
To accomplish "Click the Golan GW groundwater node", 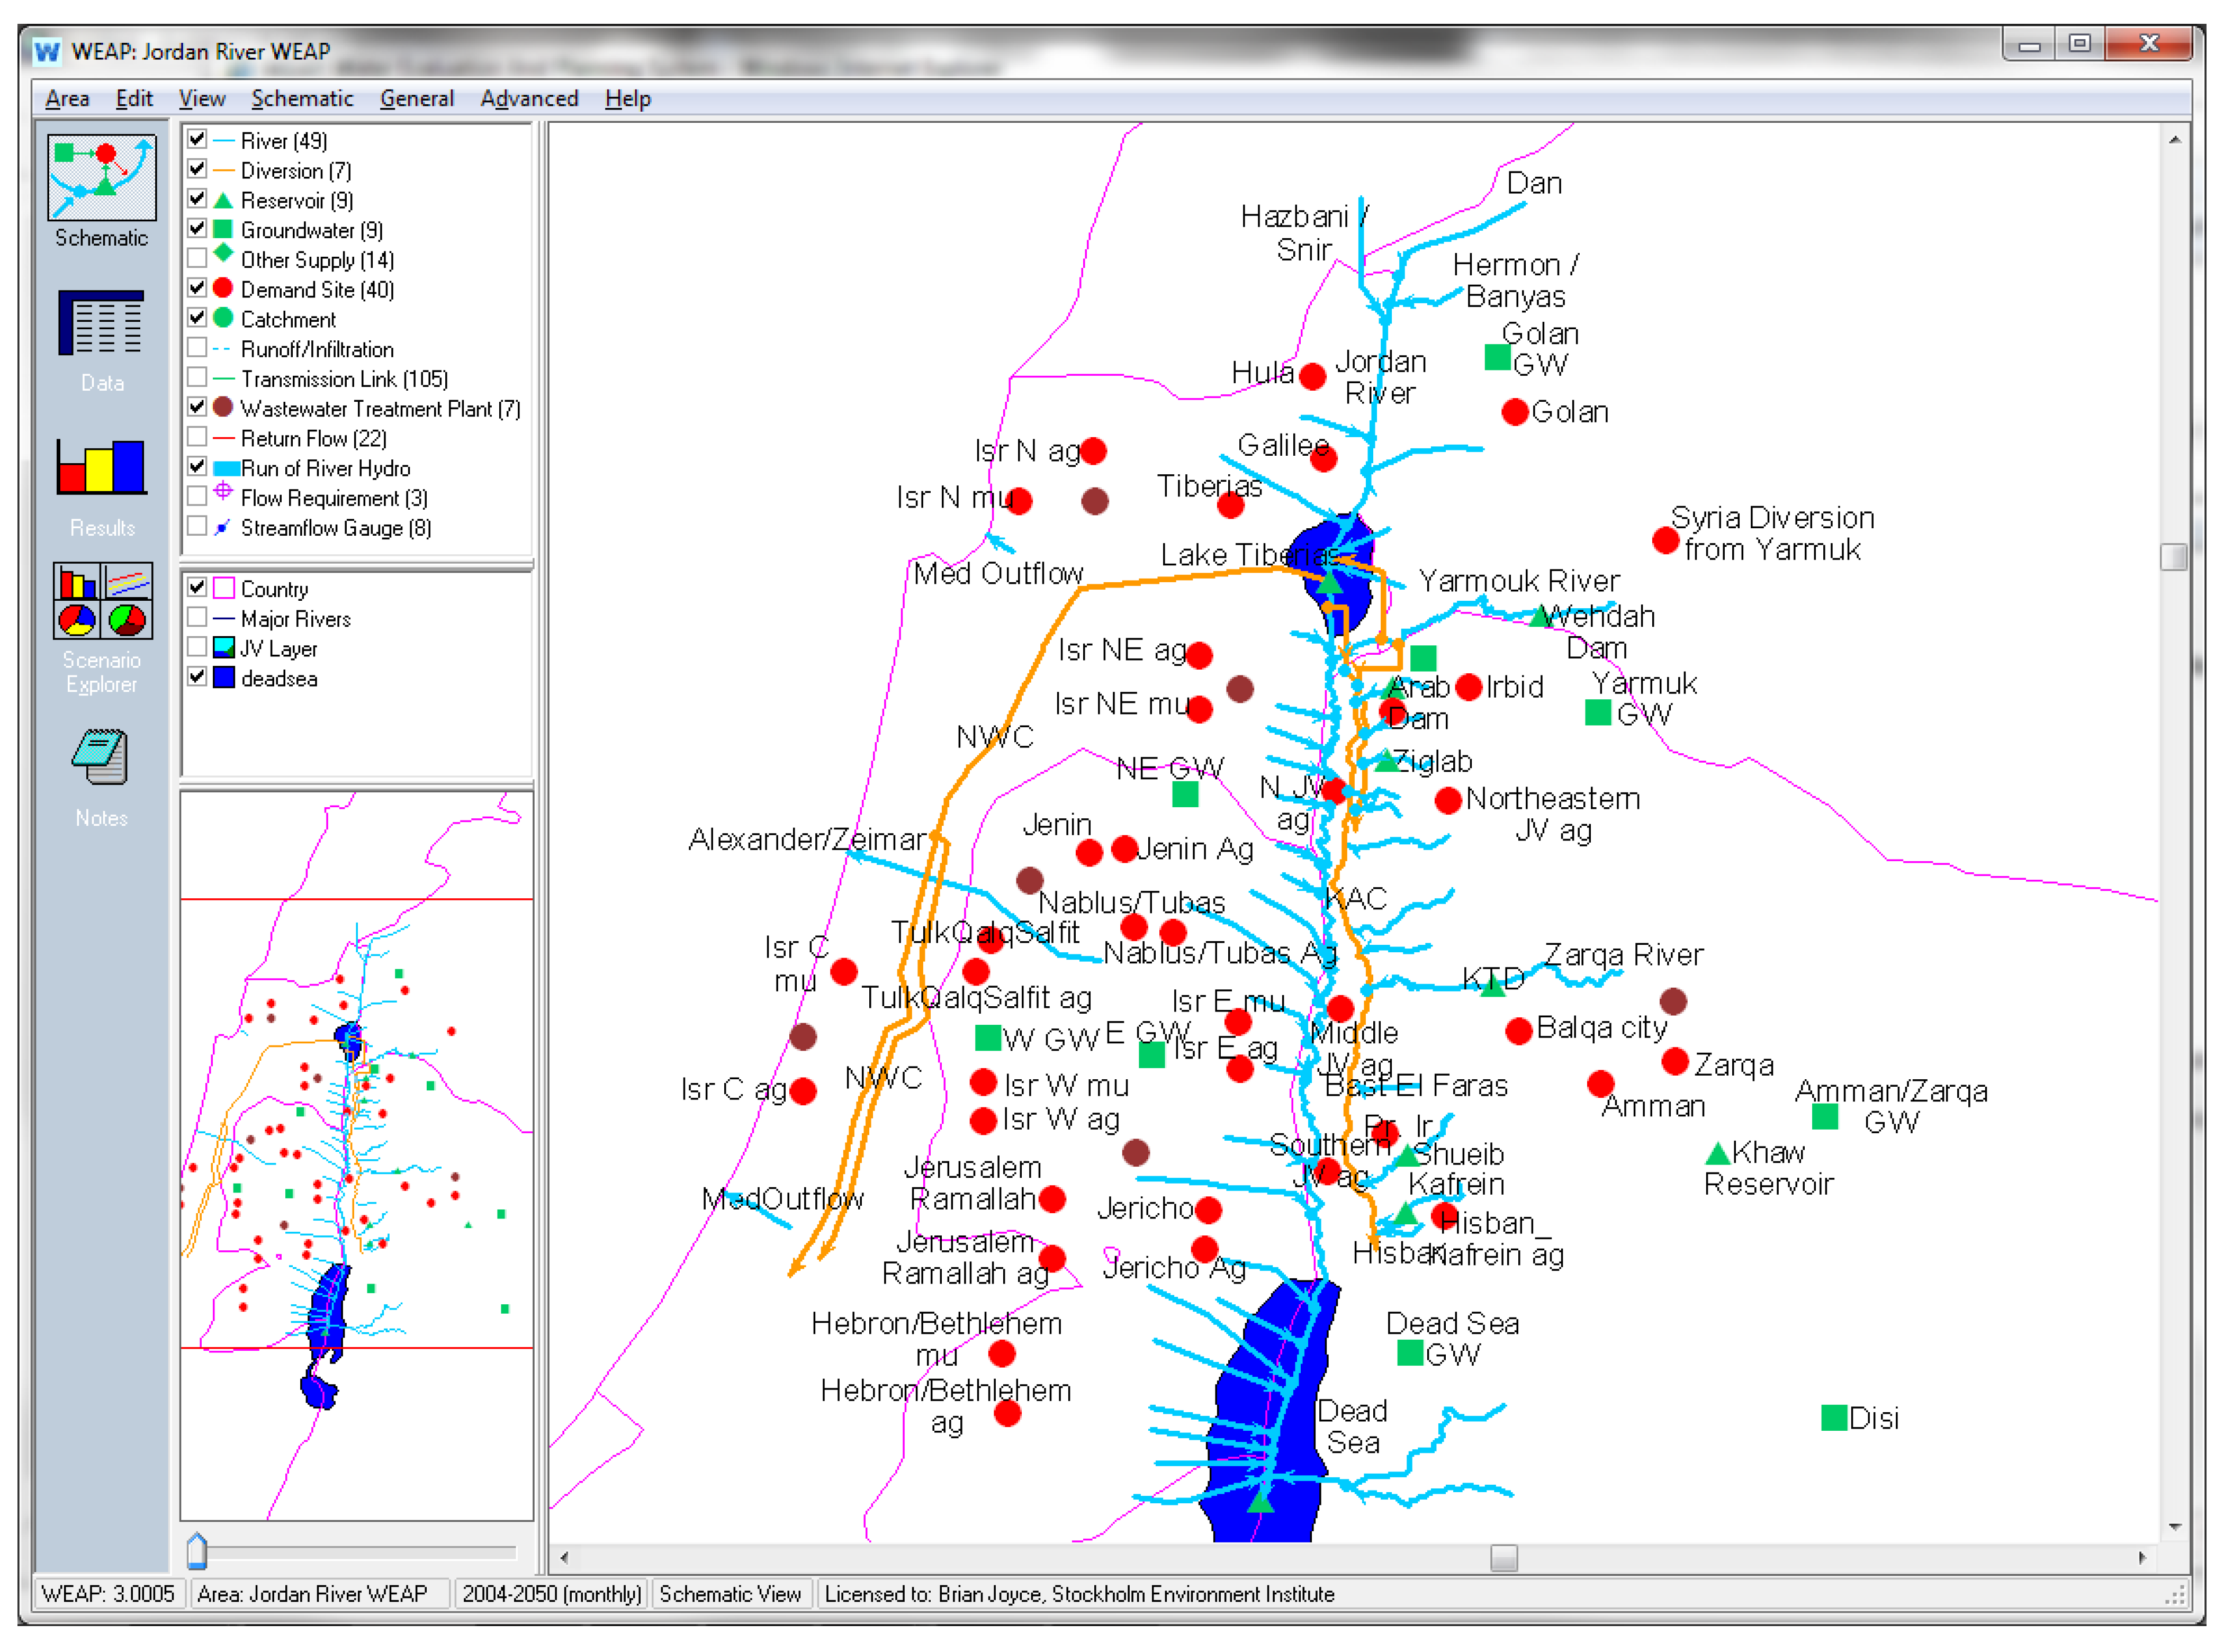I will [x=1496, y=357].
